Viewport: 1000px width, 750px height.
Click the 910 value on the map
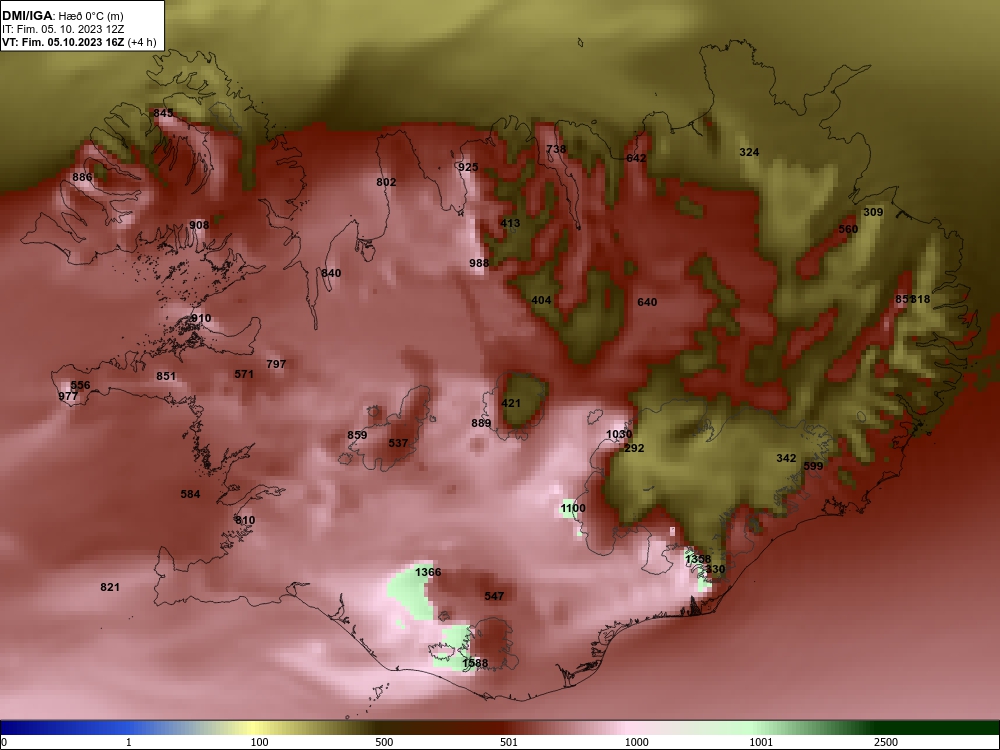click(201, 318)
